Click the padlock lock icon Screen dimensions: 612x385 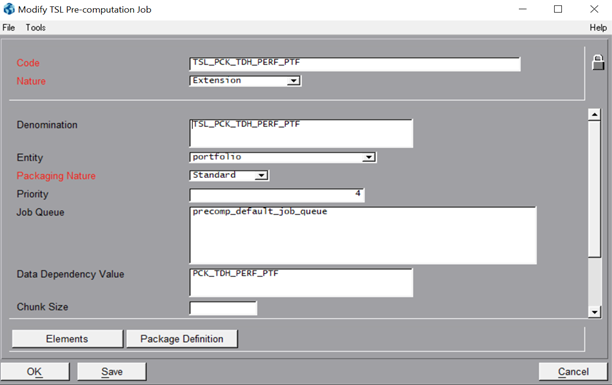(x=598, y=62)
